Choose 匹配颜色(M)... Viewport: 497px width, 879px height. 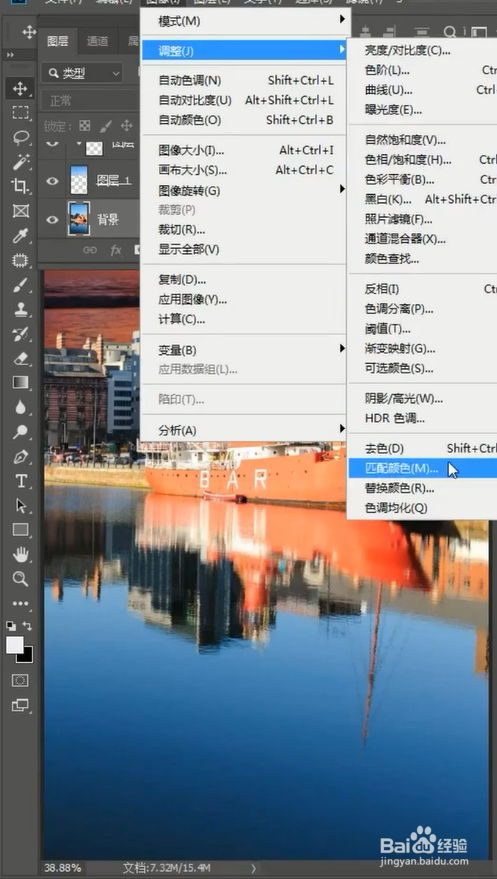(x=422, y=468)
